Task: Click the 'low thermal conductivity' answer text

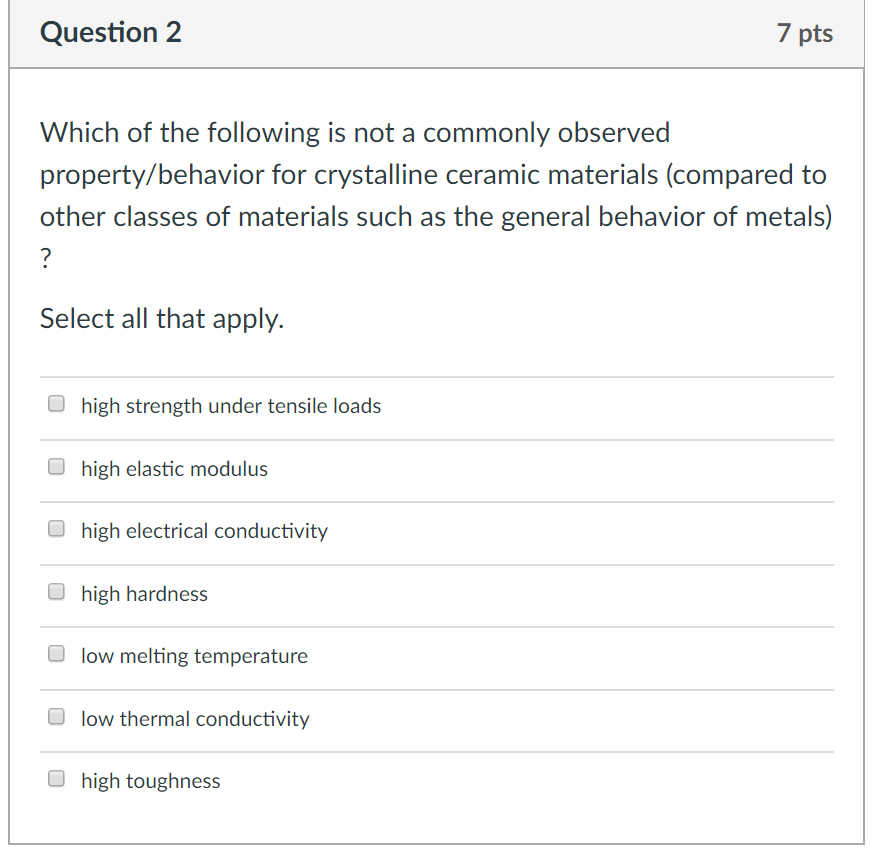Action: tap(195, 719)
